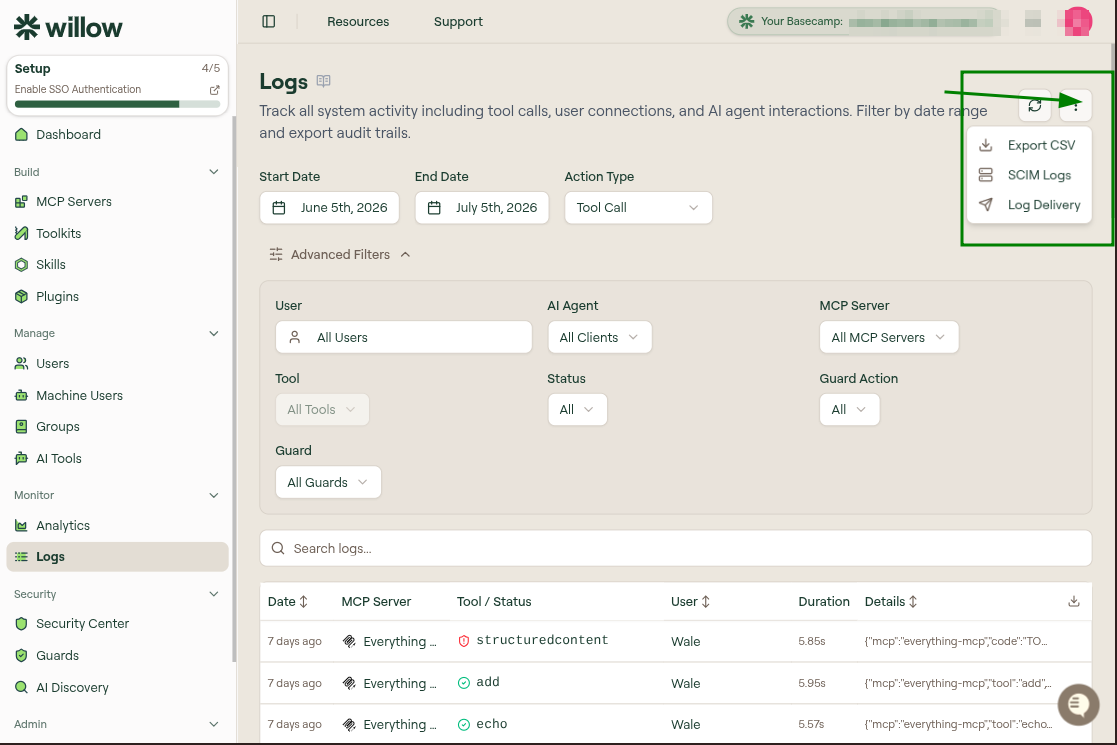Open Support in top bar
This screenshot has height=745, width=1117.
(458, 21)
